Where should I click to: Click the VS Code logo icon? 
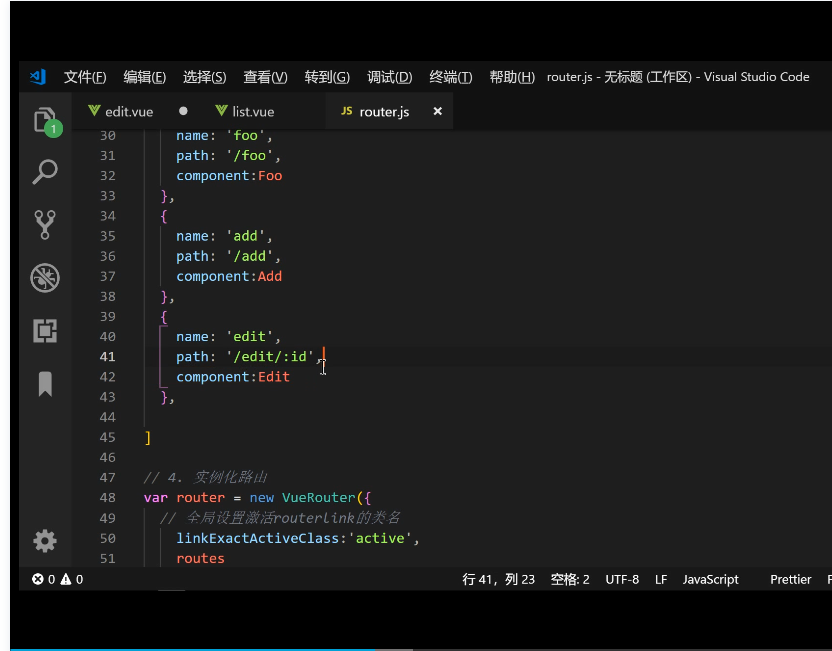(38, 77)
